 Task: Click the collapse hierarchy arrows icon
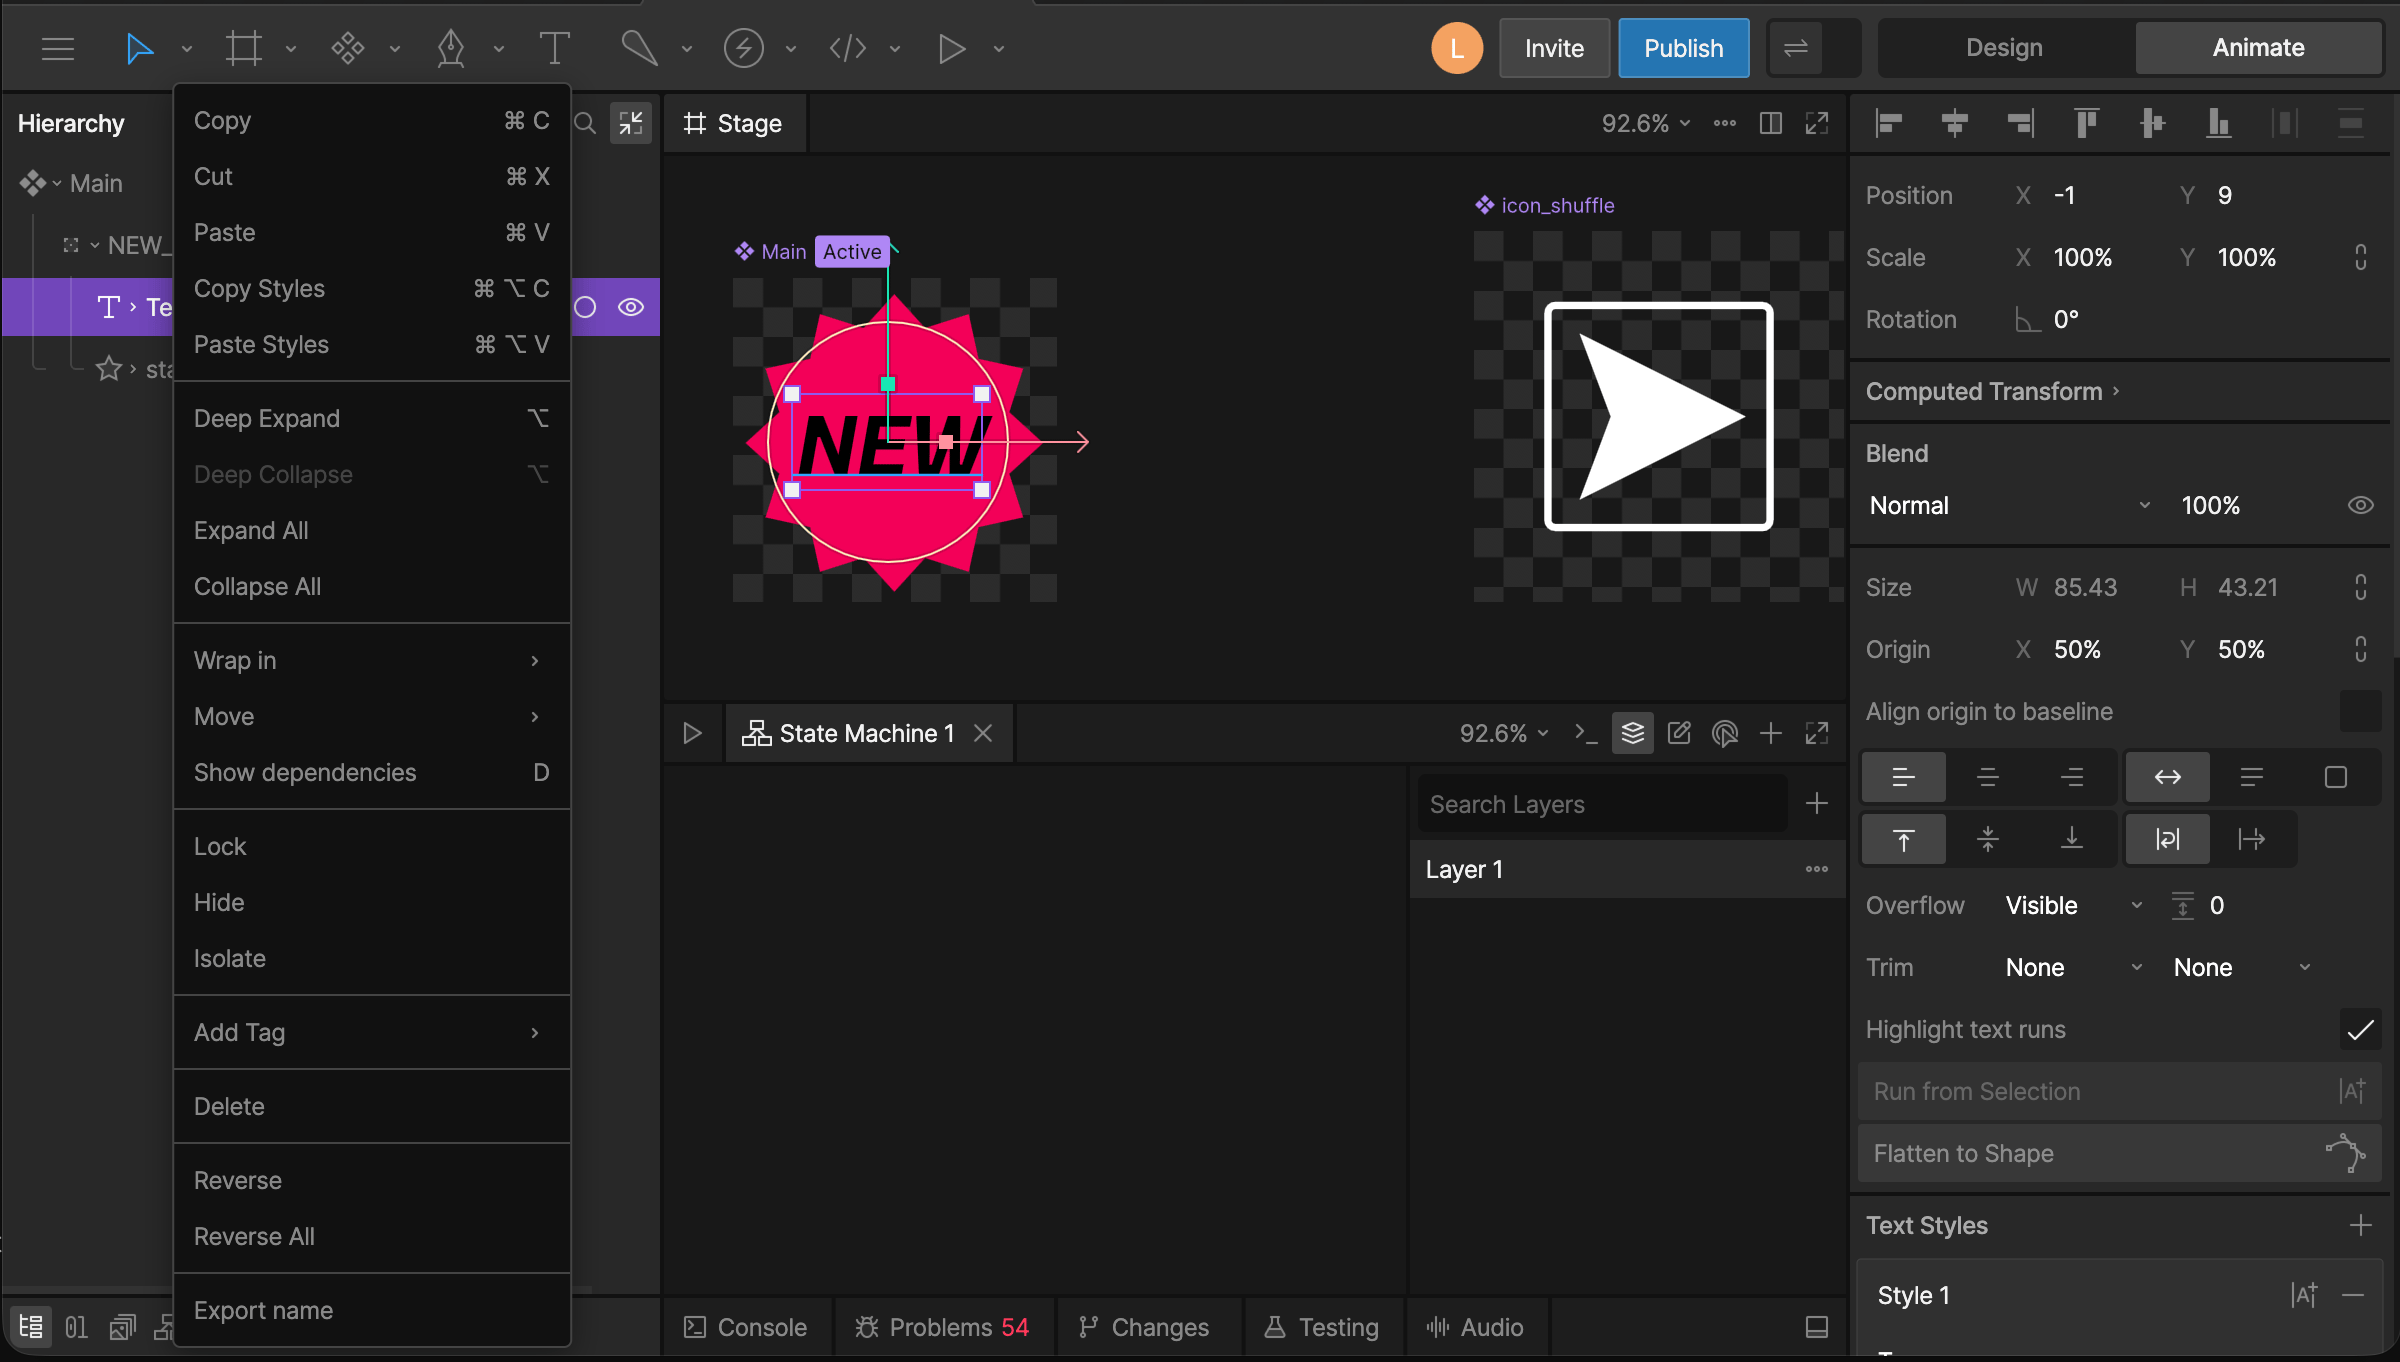(x=631, y=123)
